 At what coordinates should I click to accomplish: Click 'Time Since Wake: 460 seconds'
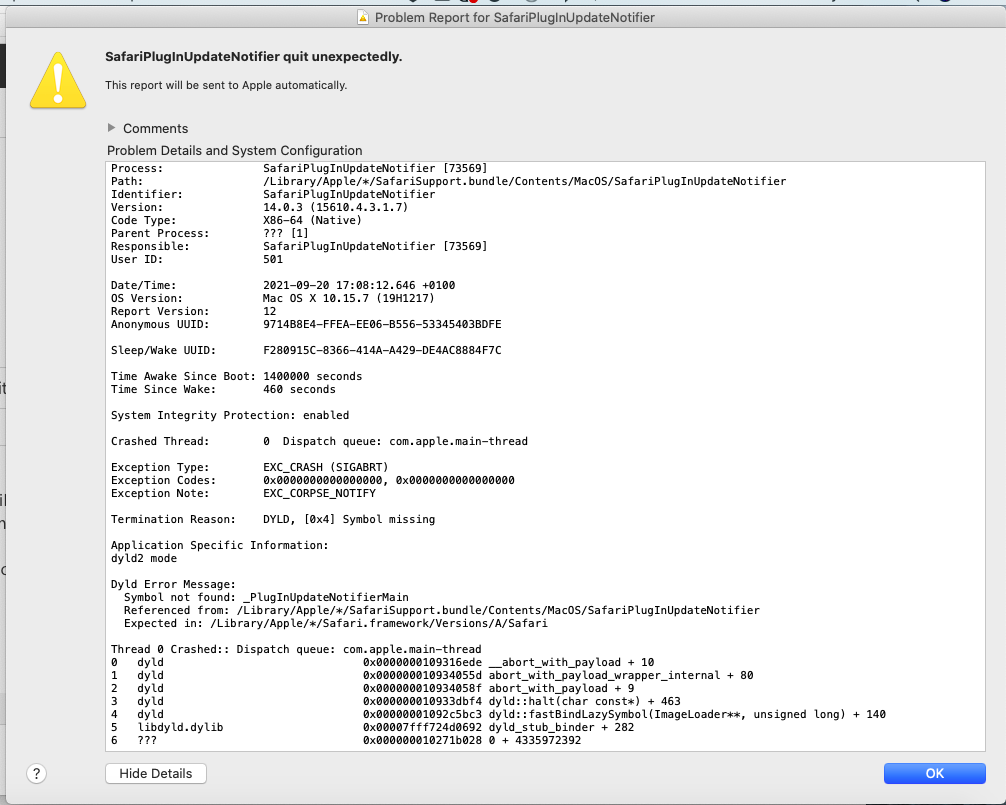223,389
